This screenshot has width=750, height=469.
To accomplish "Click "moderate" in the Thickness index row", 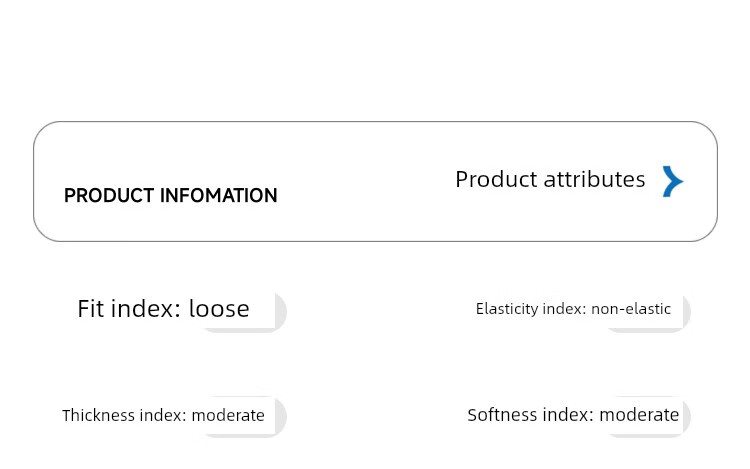I will coord(228,415).
